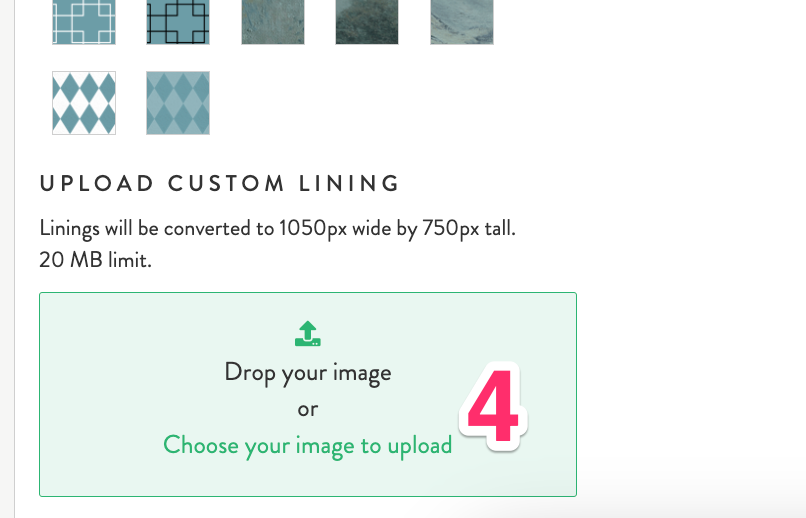Click the lining size conversion description
The width and height of the screenshot is (806, 518).
coord(278,228)
